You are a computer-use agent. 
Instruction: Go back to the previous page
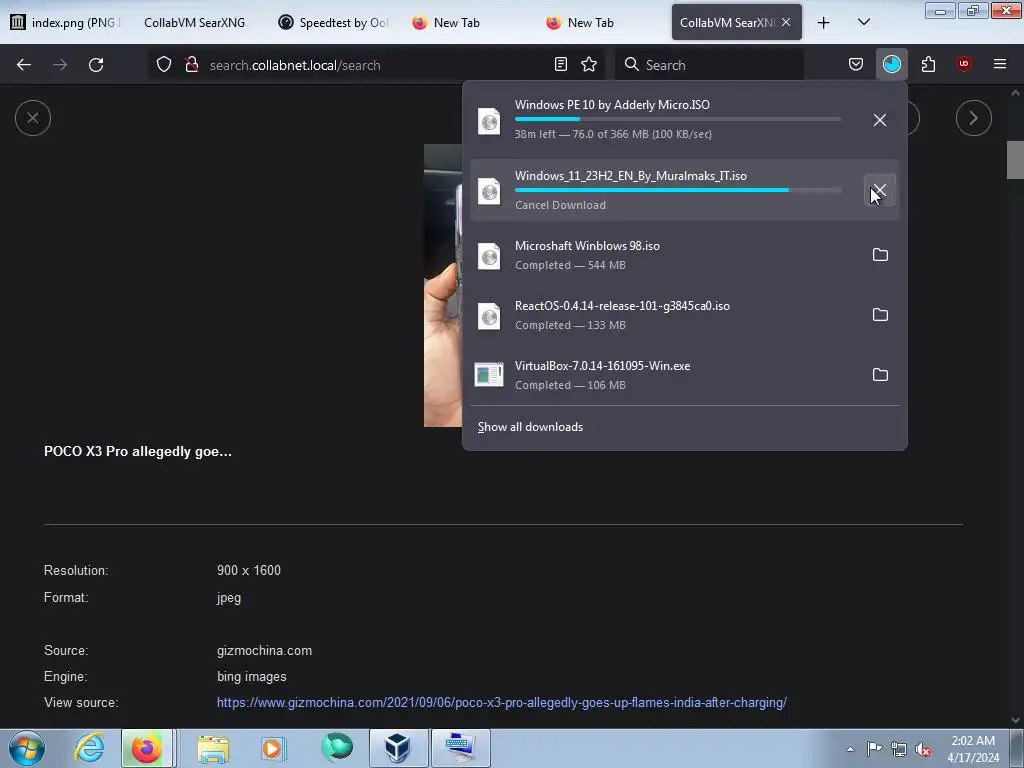click(24, 65)
